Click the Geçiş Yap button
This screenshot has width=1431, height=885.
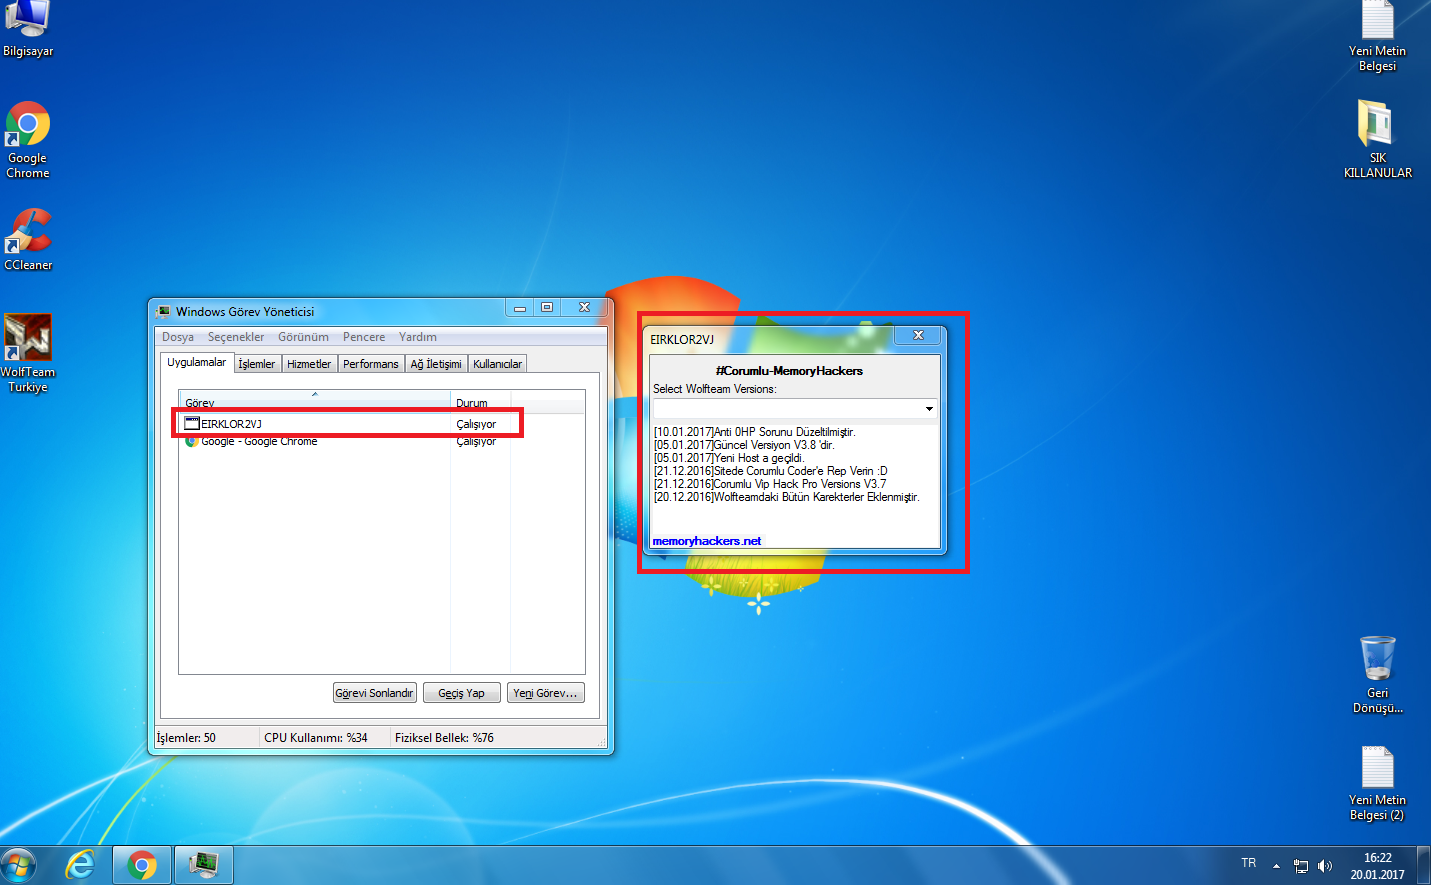(461, 693)
